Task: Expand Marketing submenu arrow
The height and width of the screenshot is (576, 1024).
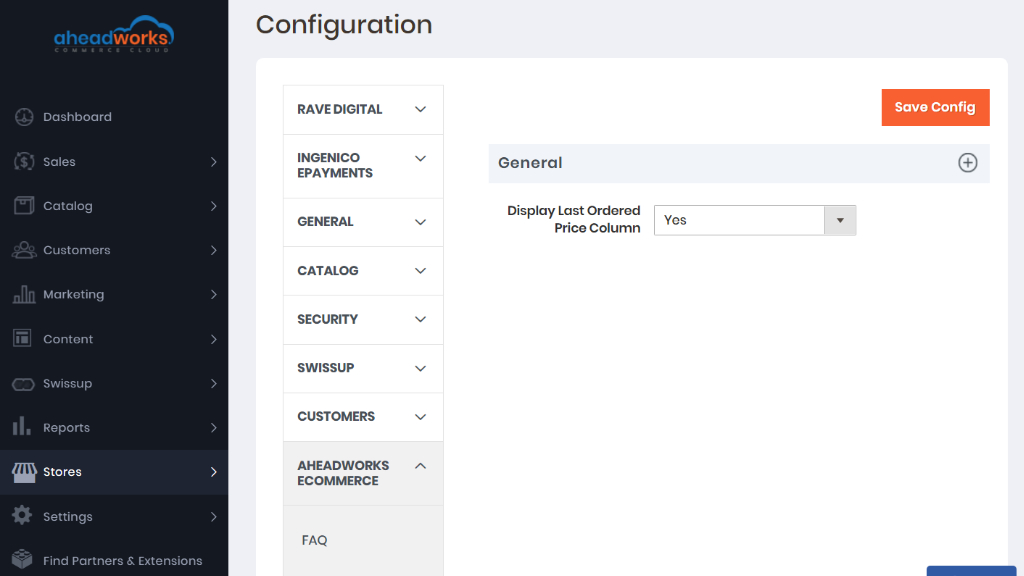Action: point(214,295)
